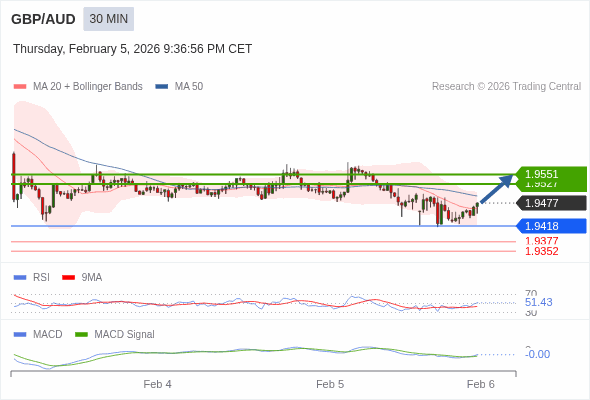Click the MA 50 legend label
The width and height of the screenshot is (590, 400).
click(189, 87)
